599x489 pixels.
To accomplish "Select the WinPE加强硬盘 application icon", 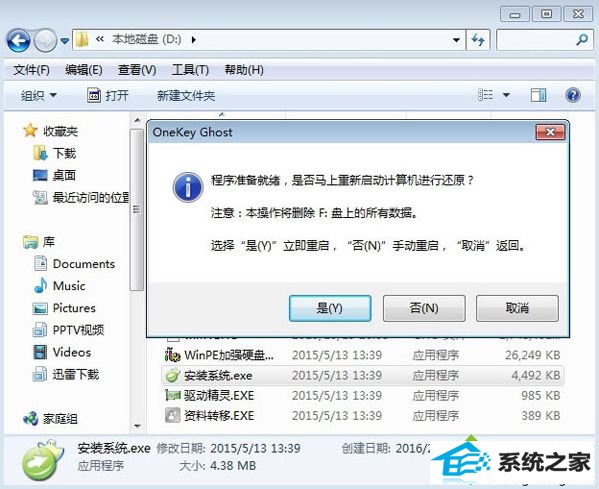I will coord(172,355).
